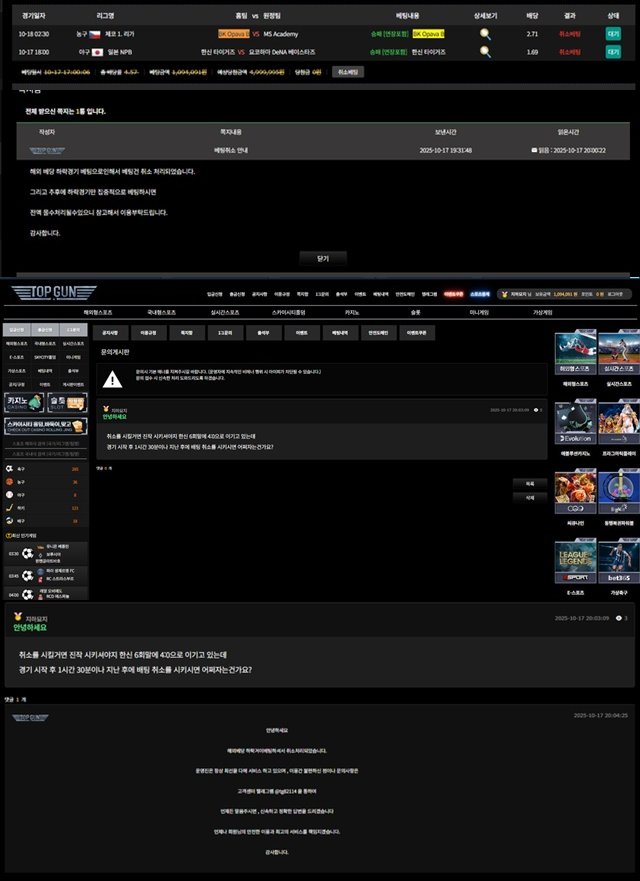Image resolution: width=640 pixels, height=881 pixels.
Task: Click the baseball icon in sports list
Action: [x=10, y=494]
